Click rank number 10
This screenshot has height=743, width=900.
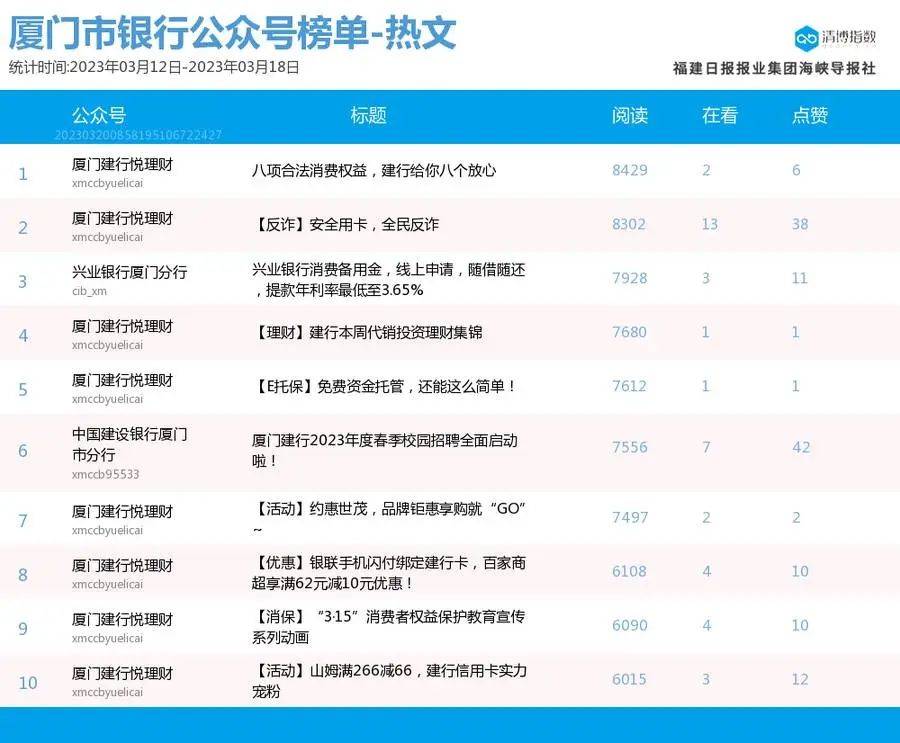[28, 683]
